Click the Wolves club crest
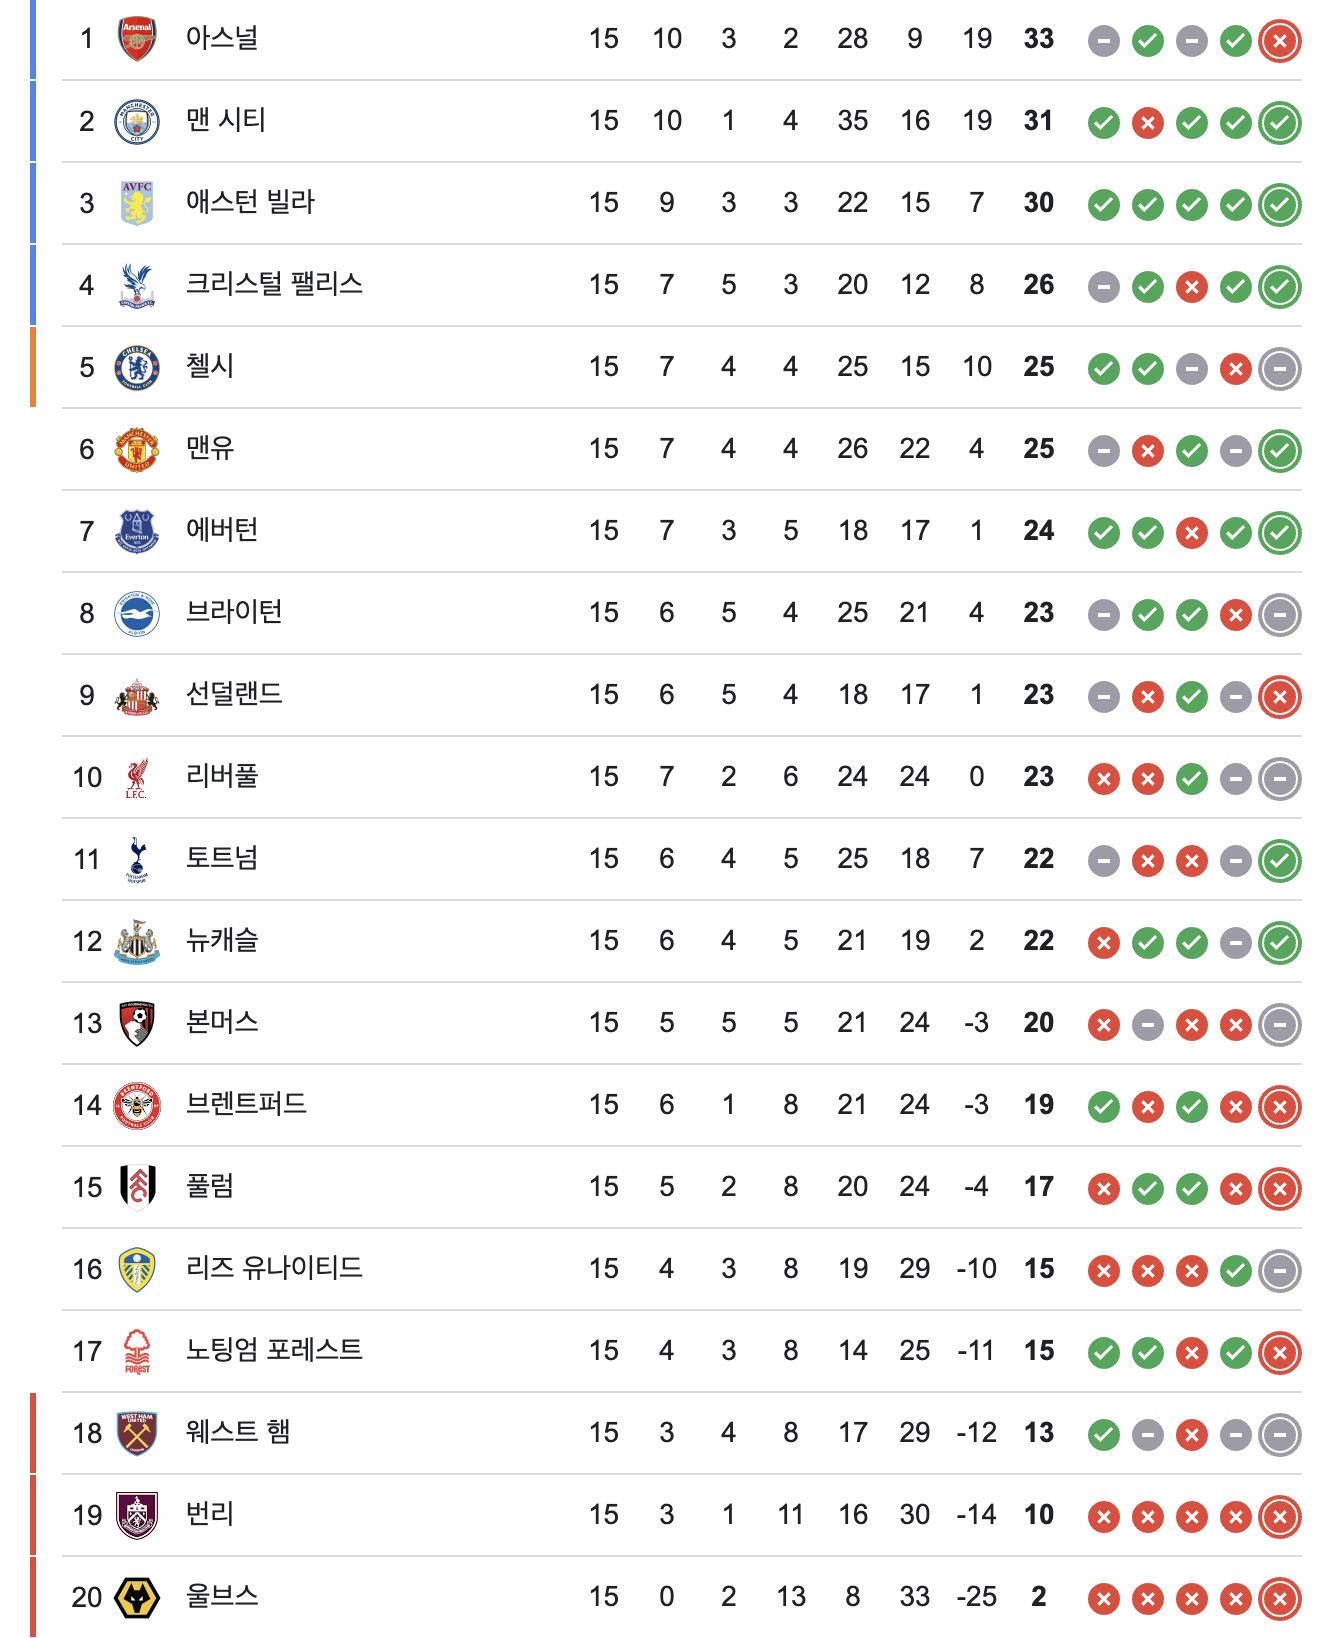The width and height of the screenshot is (1334, 1638). point(137,1597)
